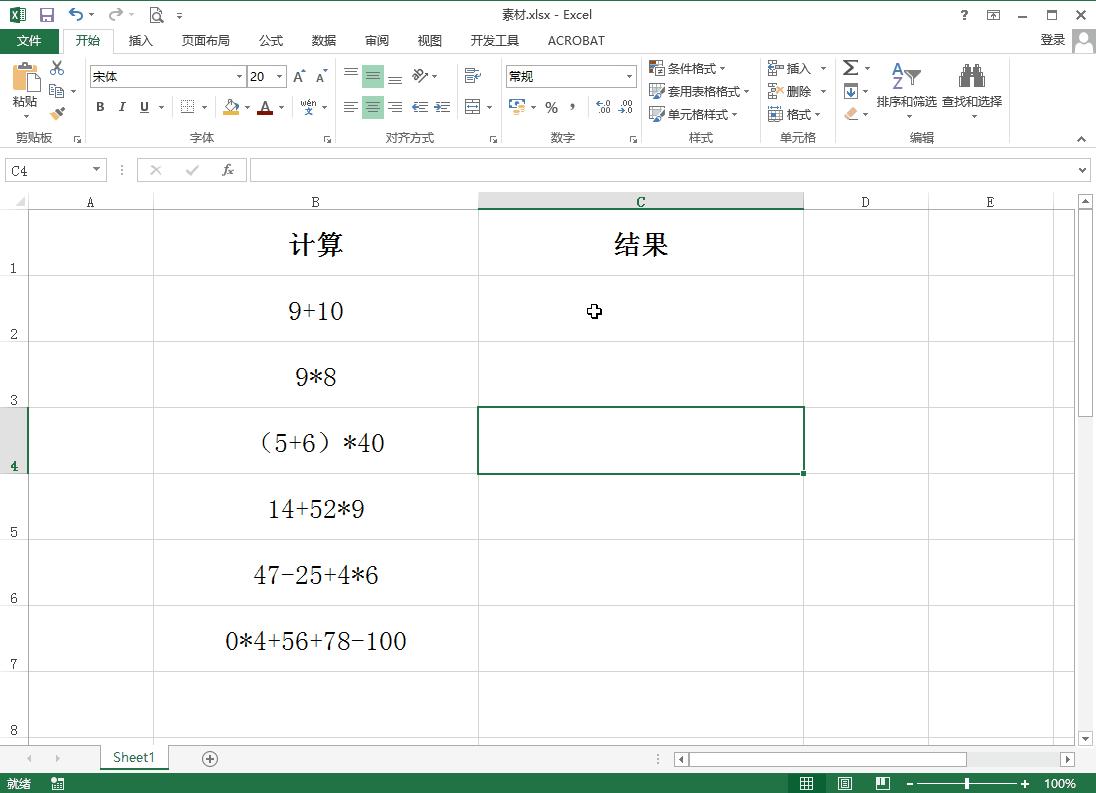Click Decrease Decimal icon
The image size is (1096, 793).
(x=626, y=107)
